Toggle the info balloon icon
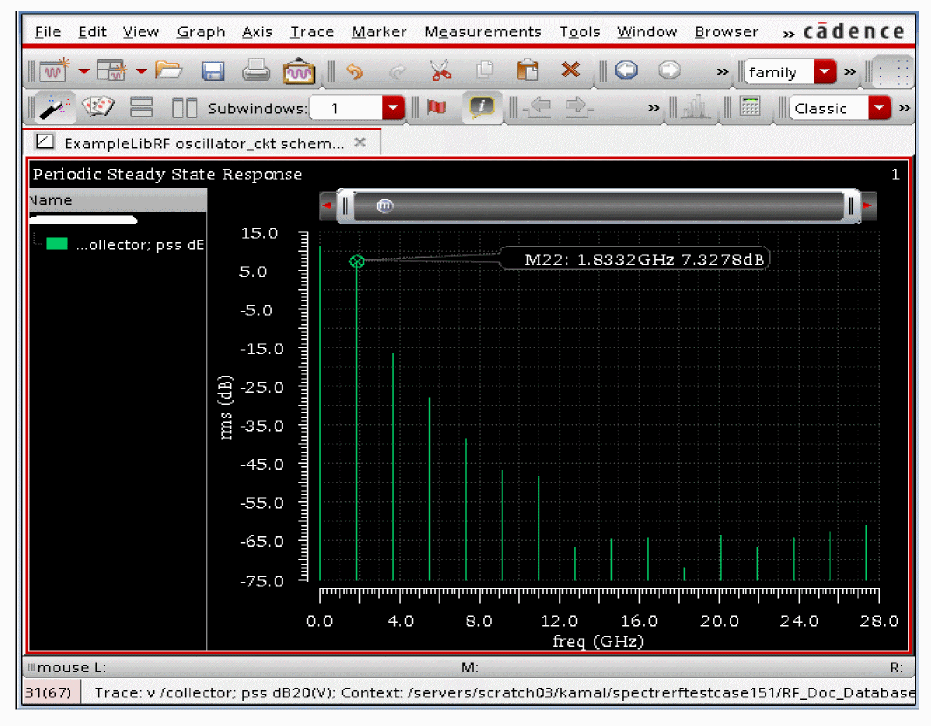 481,107
